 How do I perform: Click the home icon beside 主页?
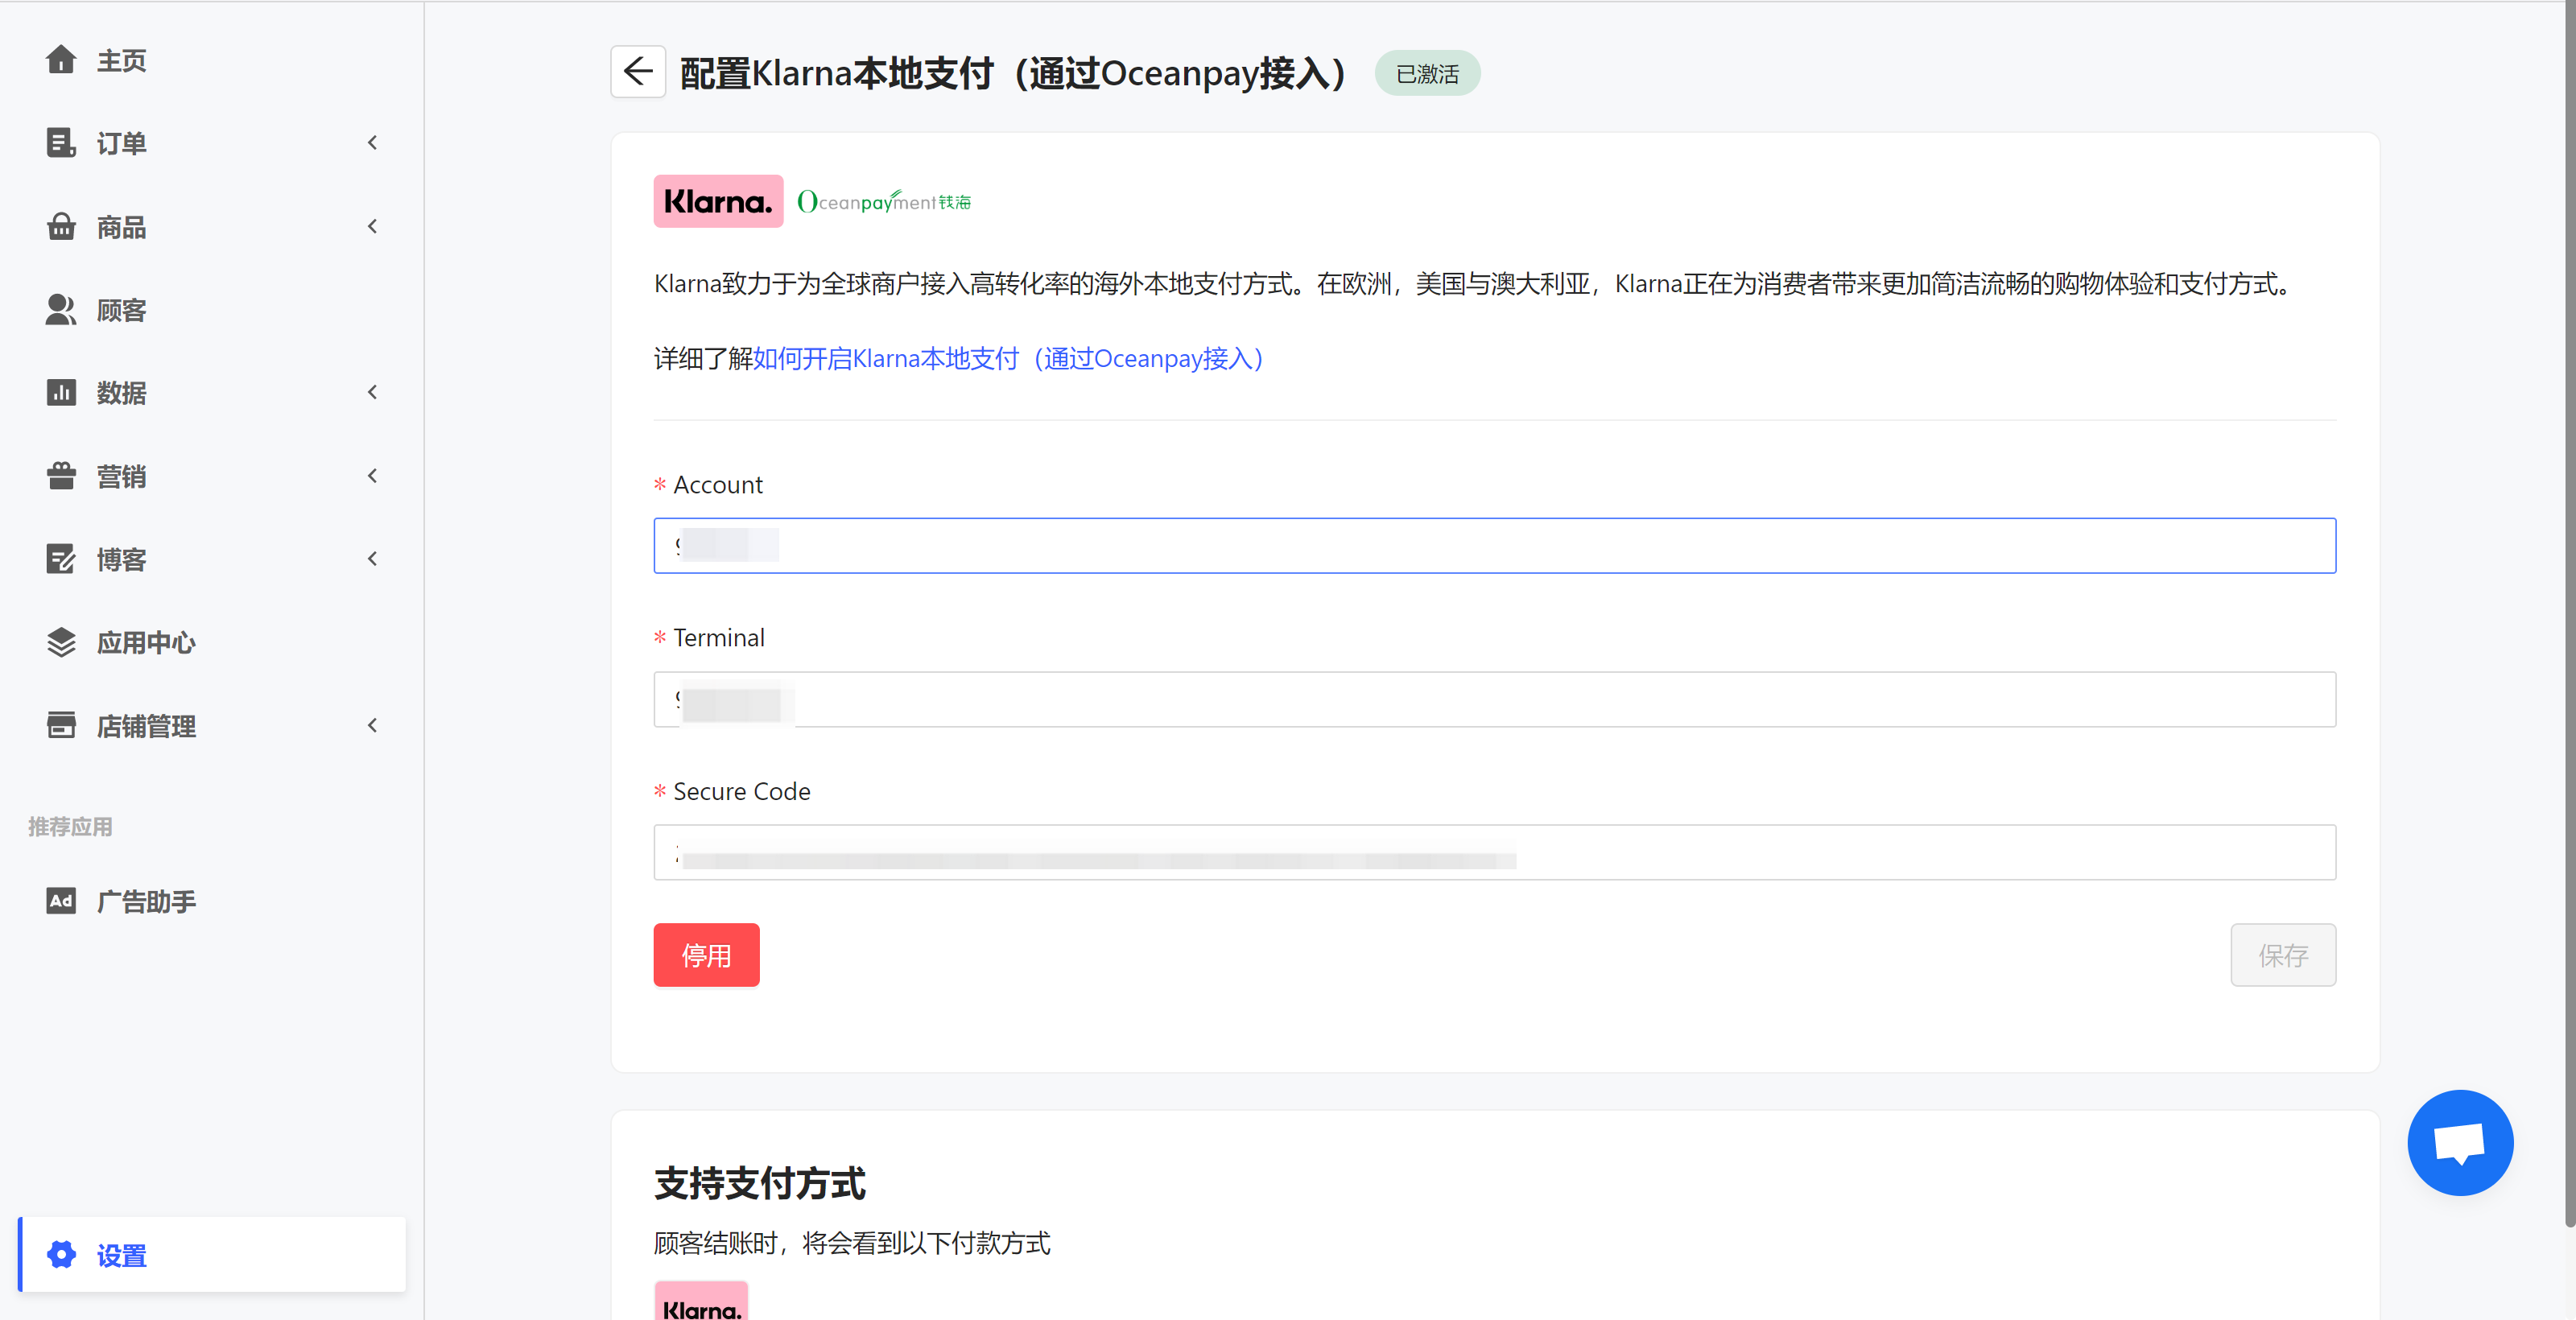[x=61, y=60]
